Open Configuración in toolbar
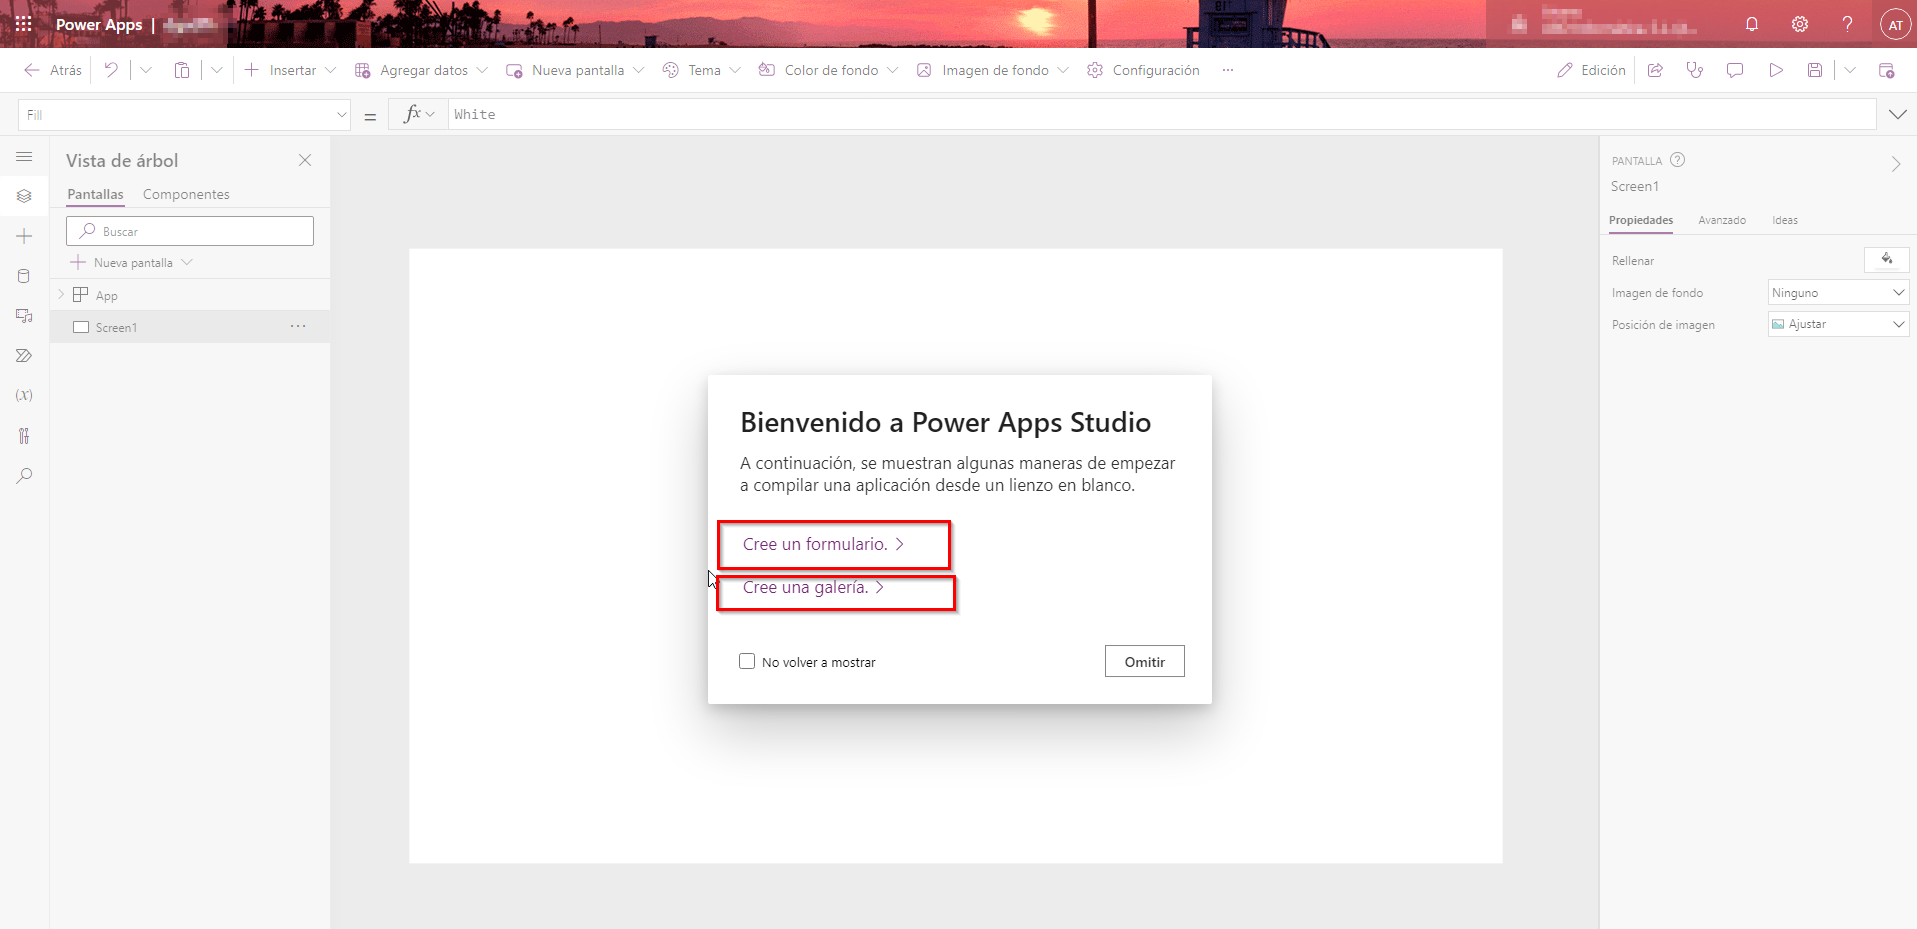The width and height of the screenshot is (1917, 929). tap(1143, 70)
